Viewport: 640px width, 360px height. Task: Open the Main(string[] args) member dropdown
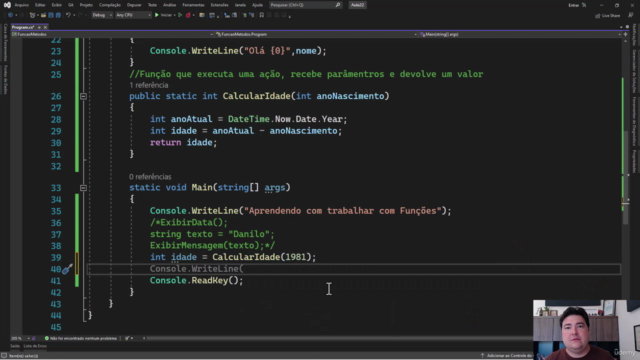tap(520, 34)
